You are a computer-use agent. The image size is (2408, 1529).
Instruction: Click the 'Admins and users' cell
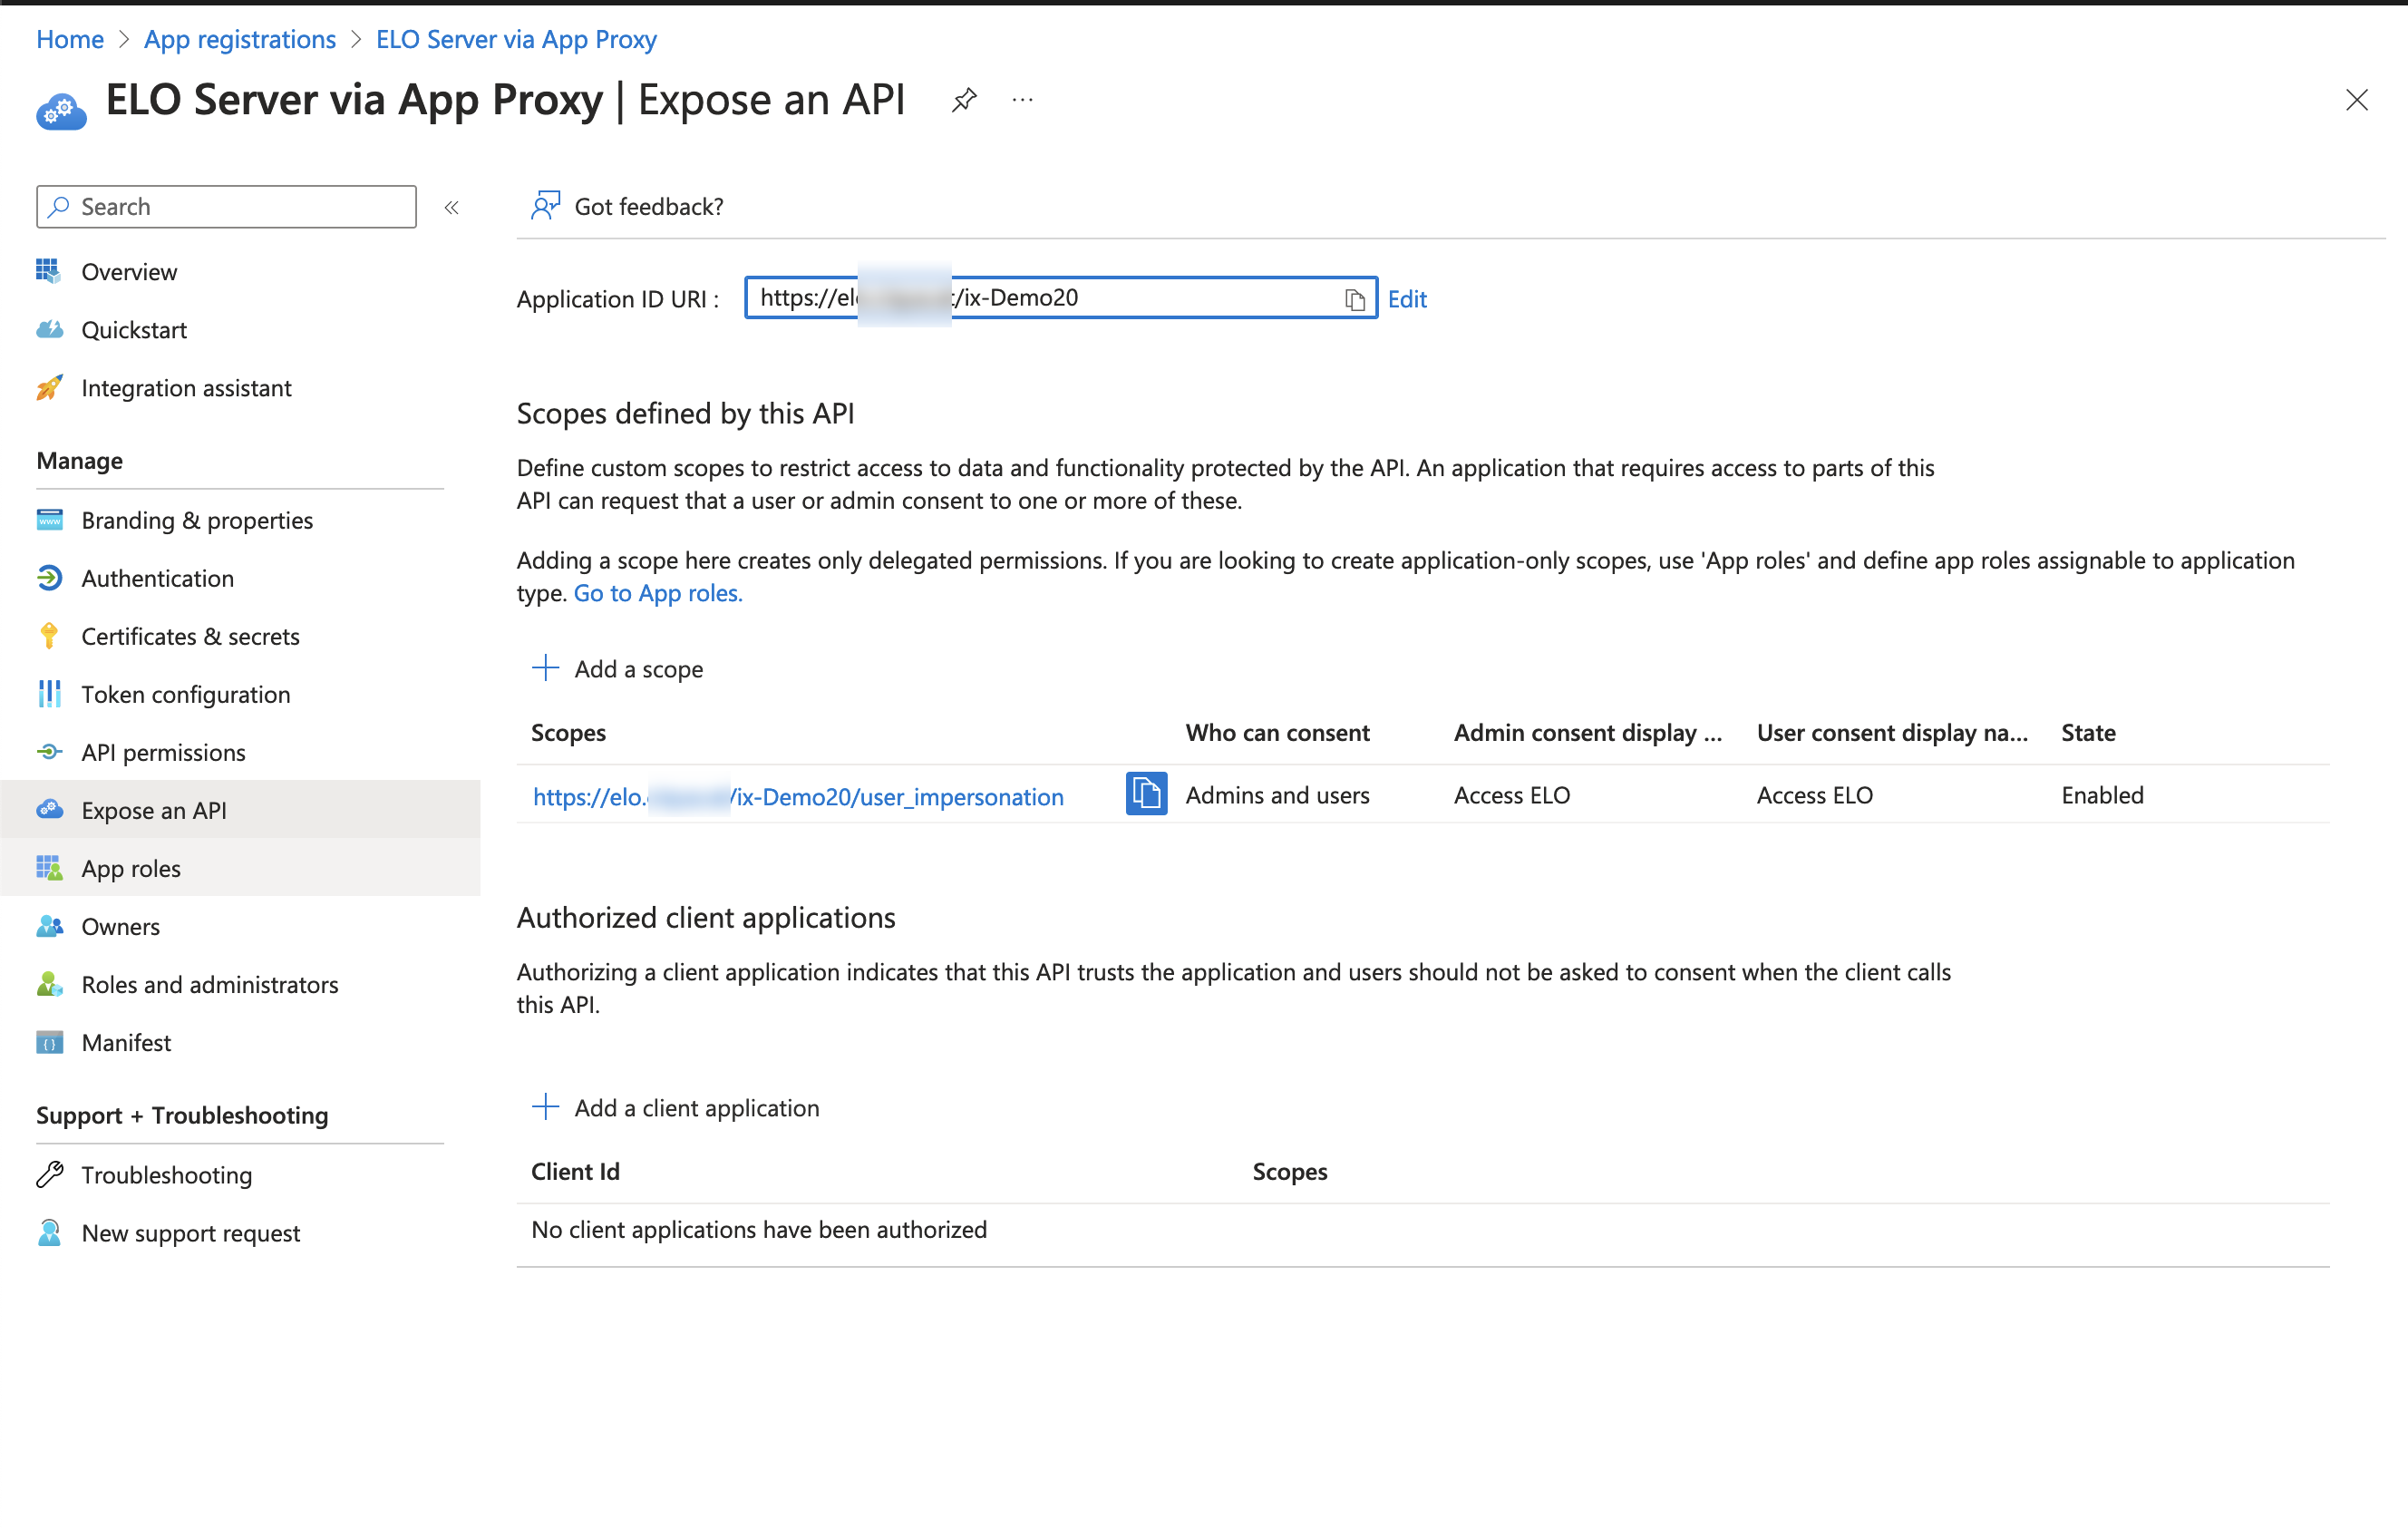(x=1277, y=795)
